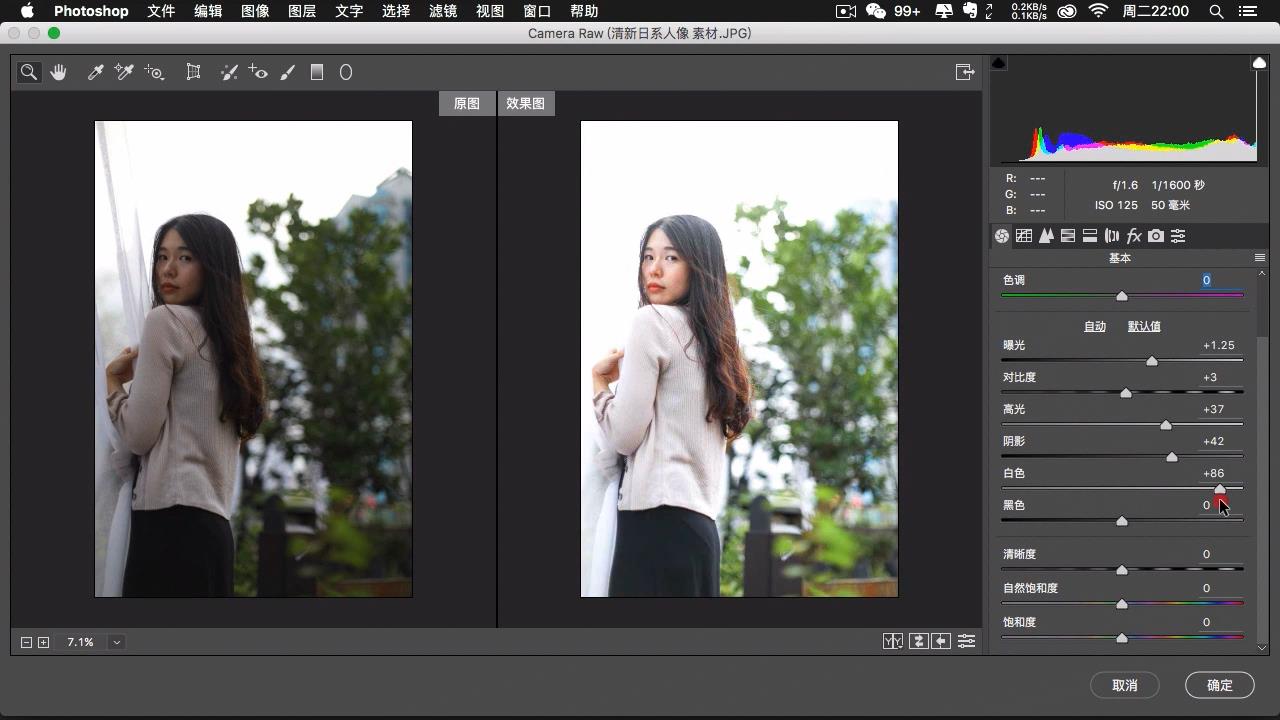Open the Presets panel icon
The width and height of the screenshot is (1280, 720).
coord(1178,236)
